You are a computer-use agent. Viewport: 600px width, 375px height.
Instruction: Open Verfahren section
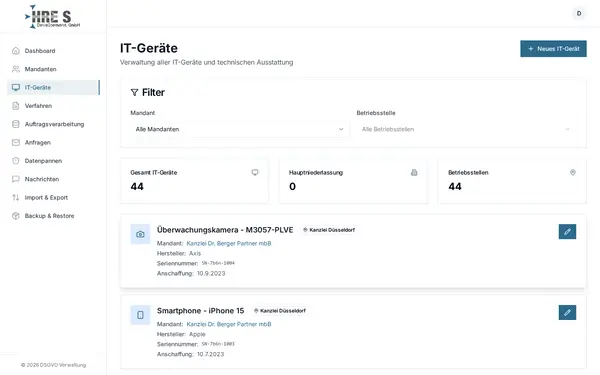(x=53, y=106)
